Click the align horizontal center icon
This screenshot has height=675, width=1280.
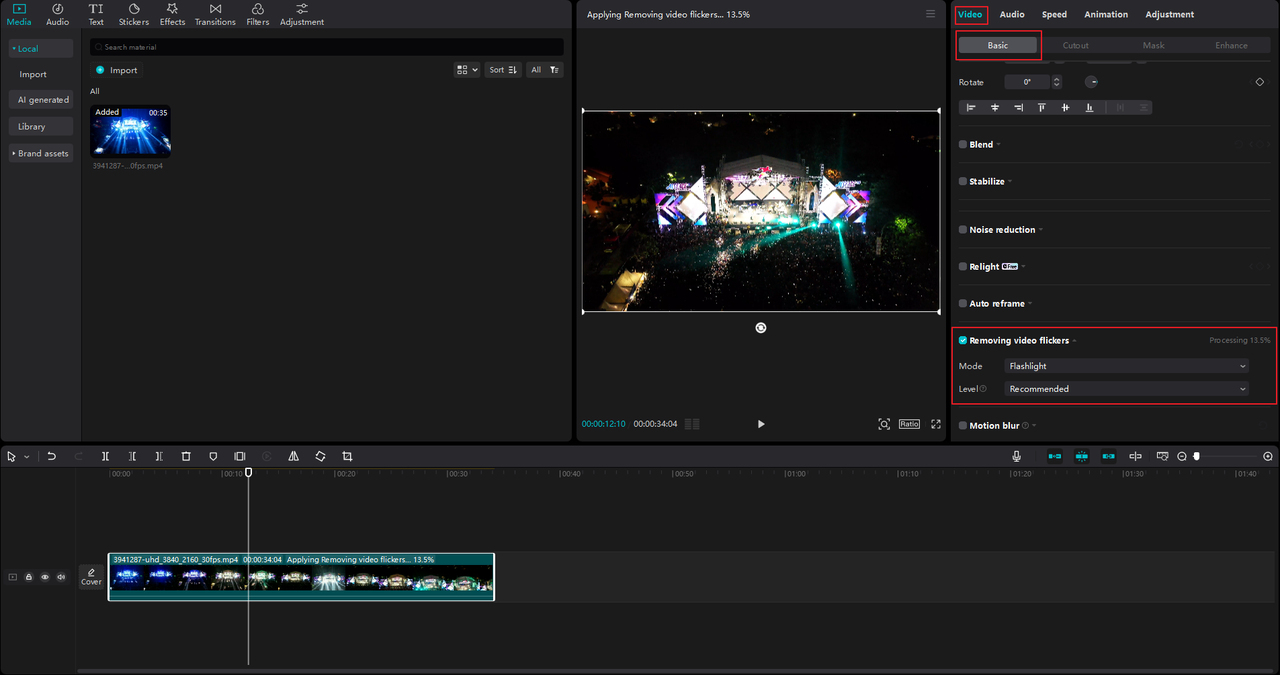pos(995,107)
